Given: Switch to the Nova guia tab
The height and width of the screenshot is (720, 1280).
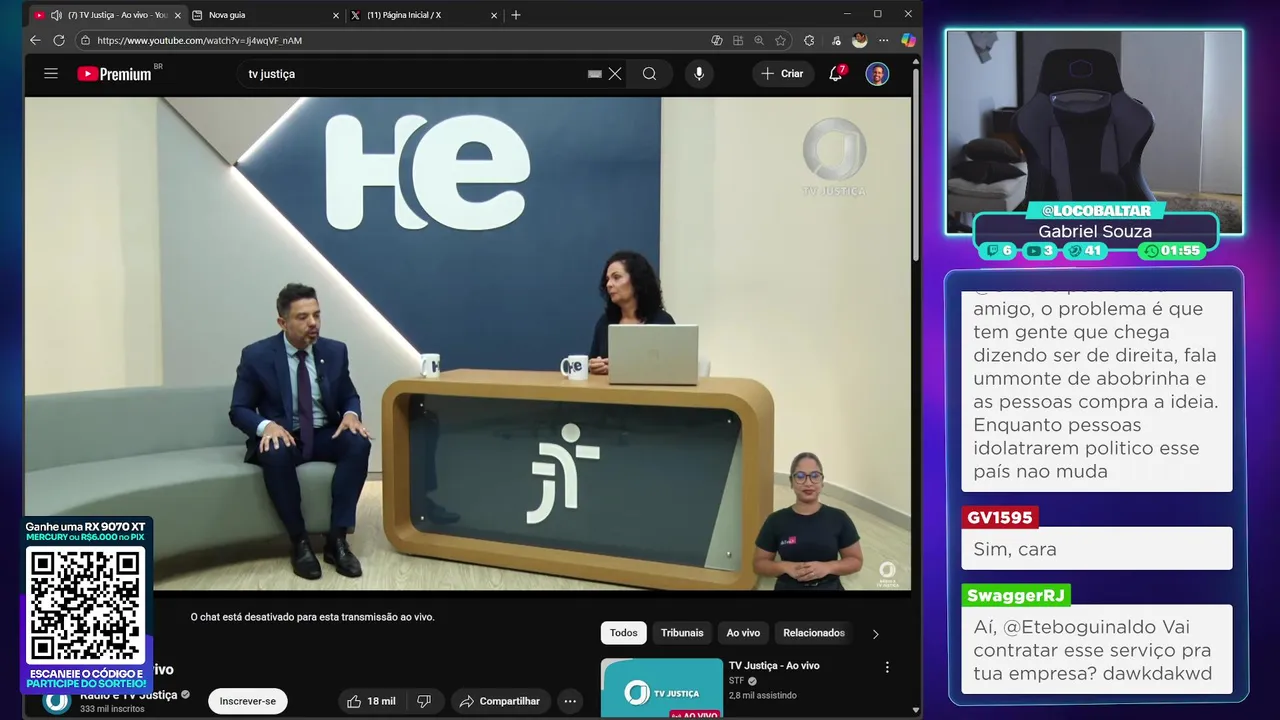Looking at the screenshot, I should click(x=260, y=15).
